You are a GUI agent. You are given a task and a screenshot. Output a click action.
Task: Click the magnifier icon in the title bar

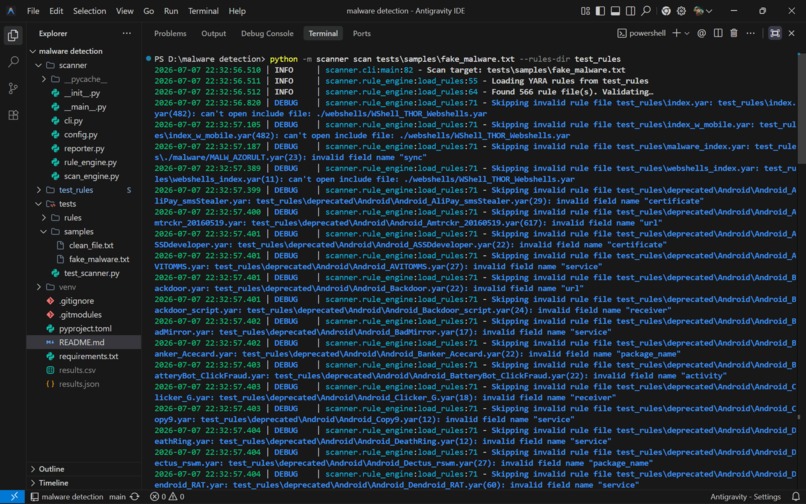pyautogui.click(x=646, y=11)
